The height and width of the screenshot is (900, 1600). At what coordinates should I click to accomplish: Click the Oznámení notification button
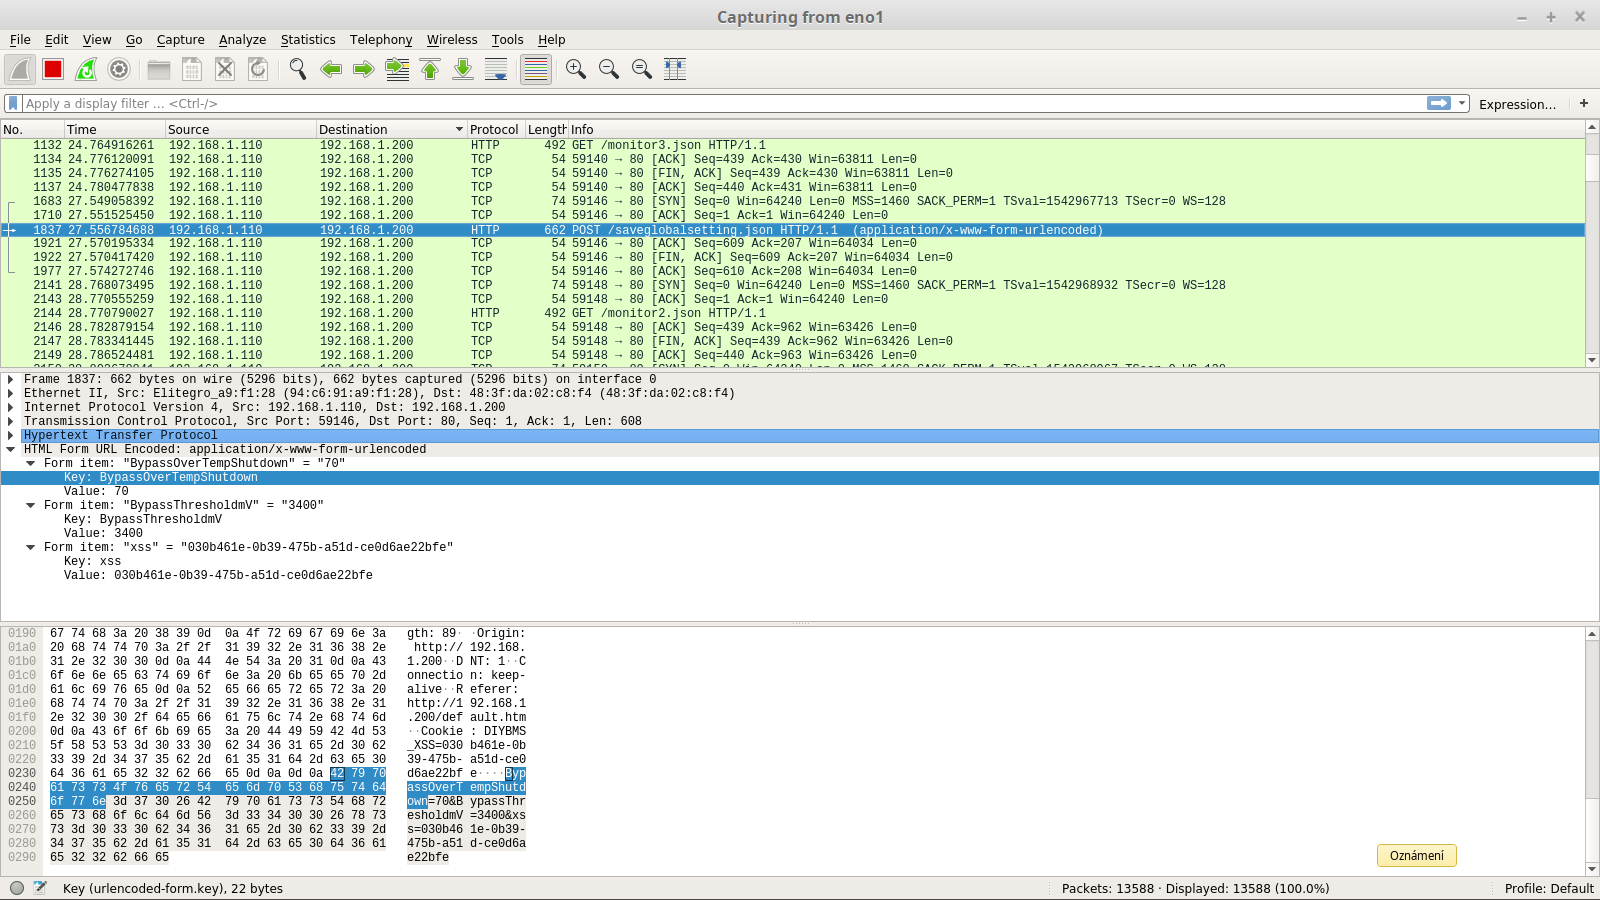(1417, 855)
